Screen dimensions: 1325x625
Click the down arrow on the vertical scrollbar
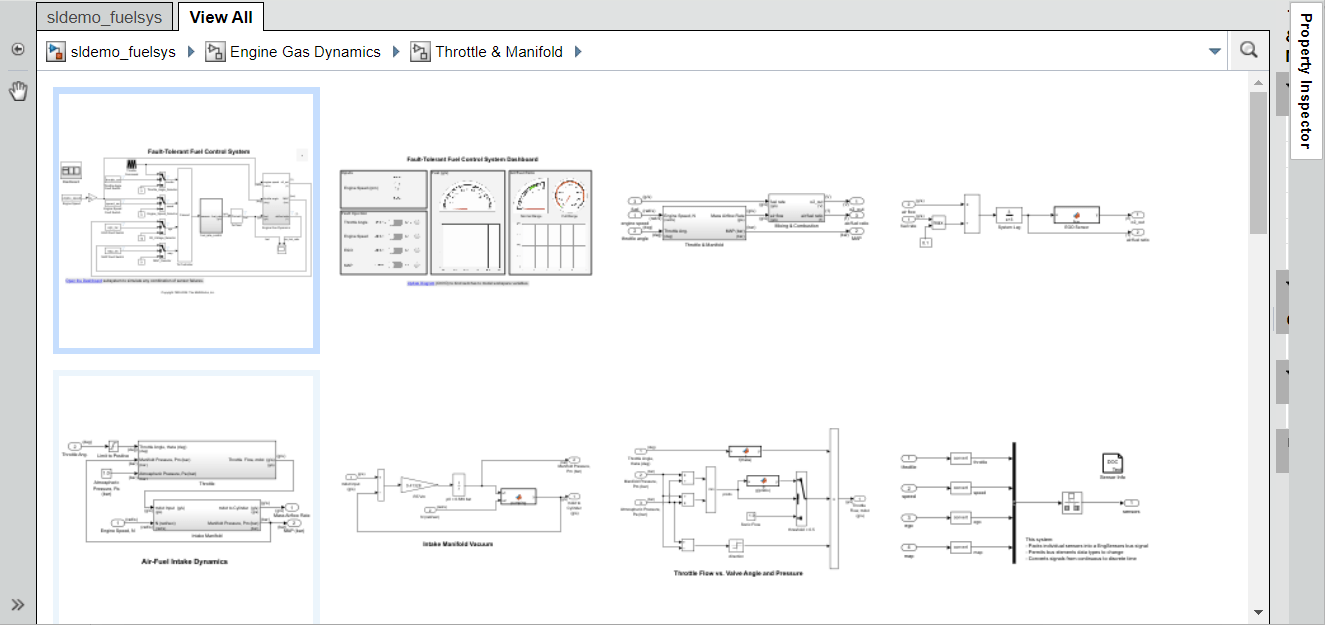(x=1257, y=611)
